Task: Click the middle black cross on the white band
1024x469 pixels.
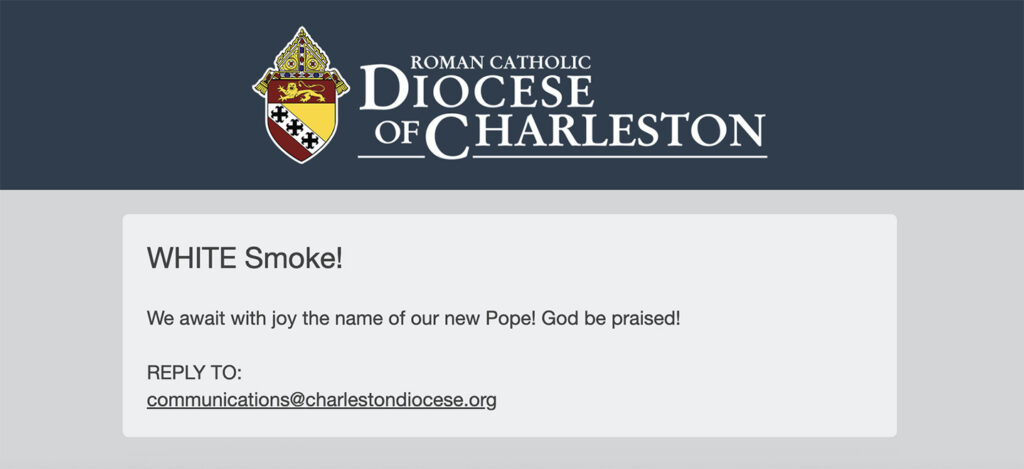Action: [x=295, y=127]
